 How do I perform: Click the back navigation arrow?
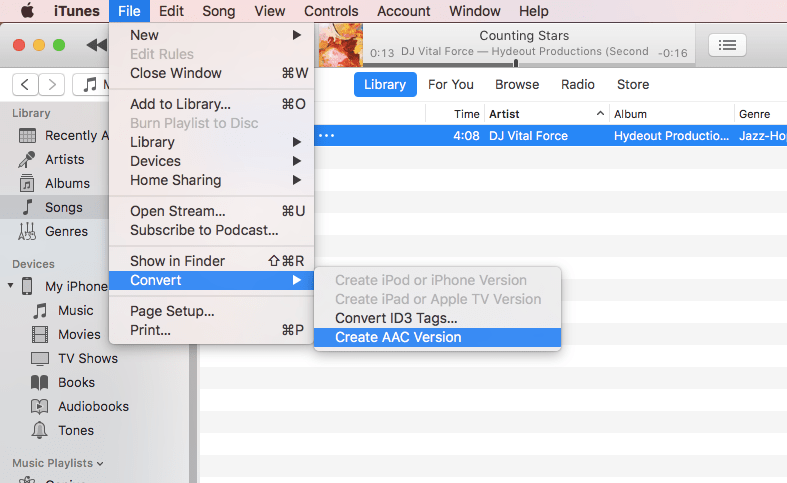point(25,84)
